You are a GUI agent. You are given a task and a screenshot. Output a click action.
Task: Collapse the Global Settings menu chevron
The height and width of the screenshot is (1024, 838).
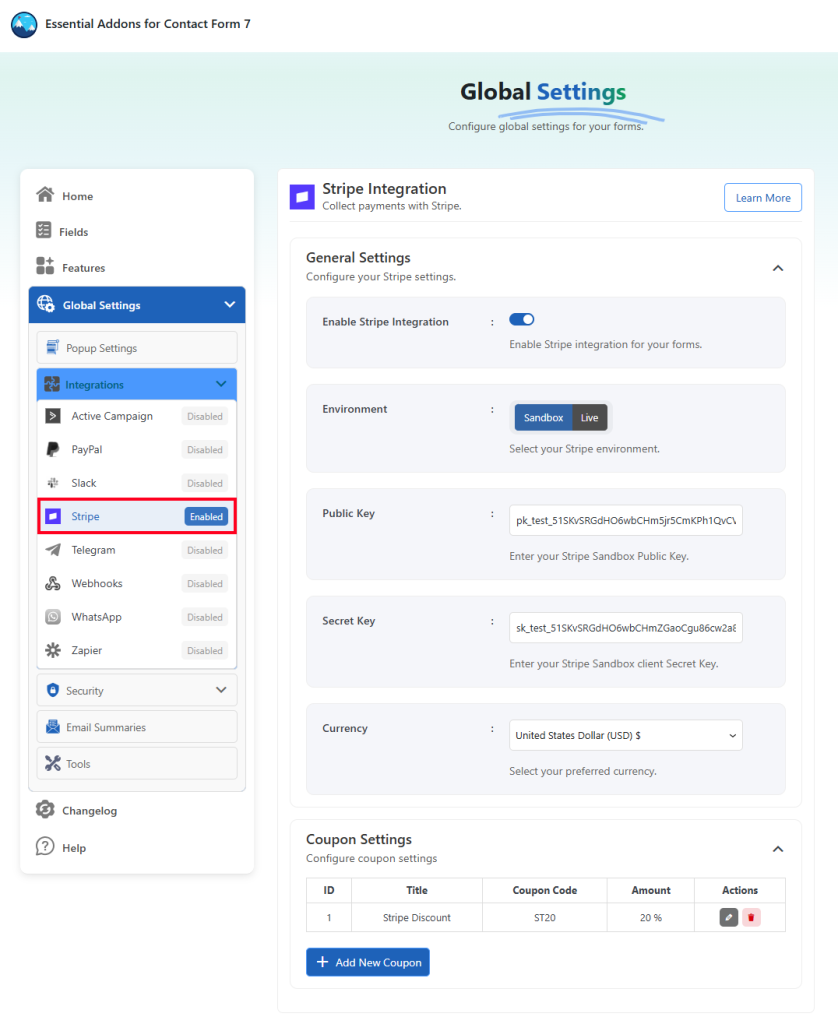coord(230,304)
